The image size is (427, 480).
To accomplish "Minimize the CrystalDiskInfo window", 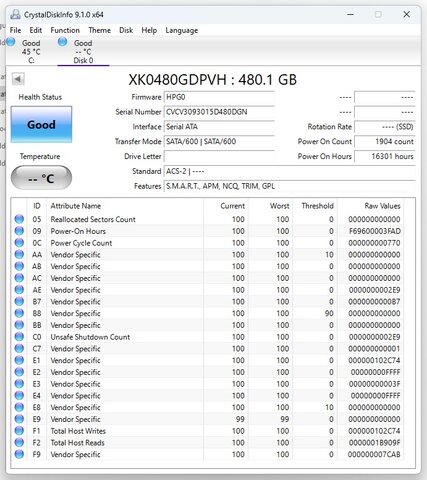I will (x=350, y=14).
